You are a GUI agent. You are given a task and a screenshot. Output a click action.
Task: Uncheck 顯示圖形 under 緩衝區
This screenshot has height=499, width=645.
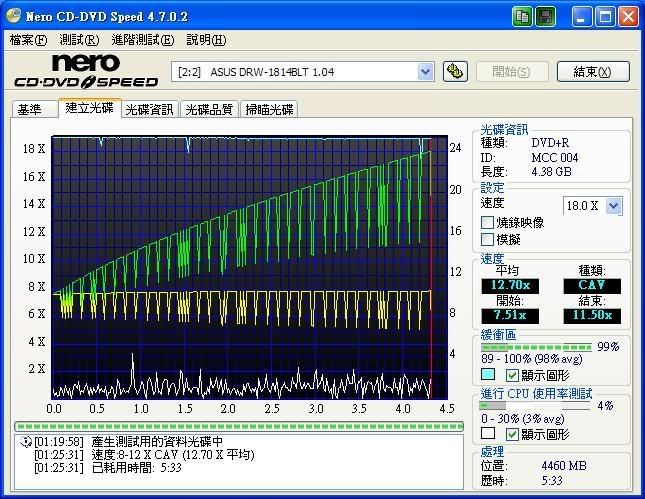512,375
